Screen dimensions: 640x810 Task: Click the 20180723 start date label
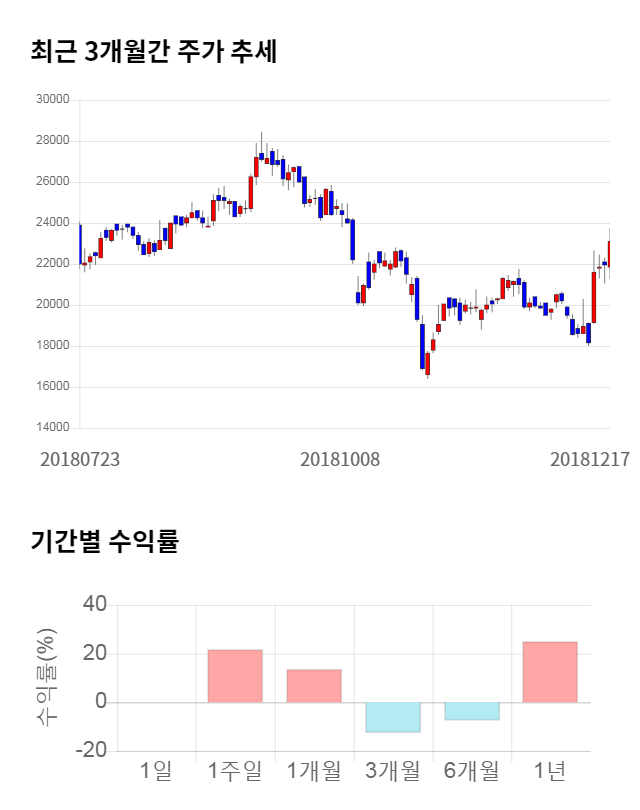click(80, 460)
